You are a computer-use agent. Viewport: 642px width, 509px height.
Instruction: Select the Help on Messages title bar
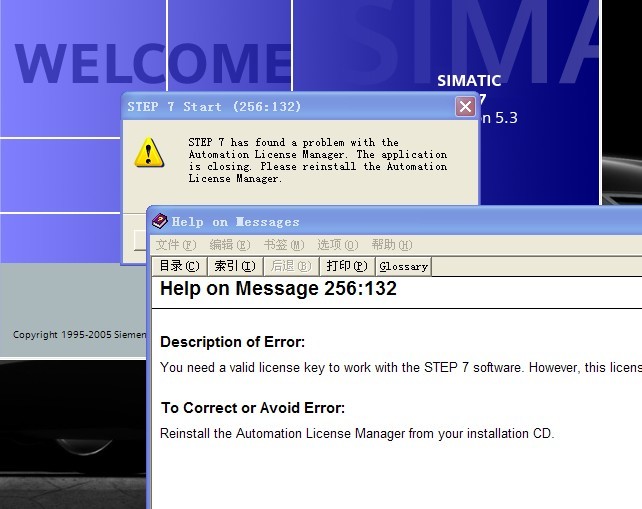point(400,222)
